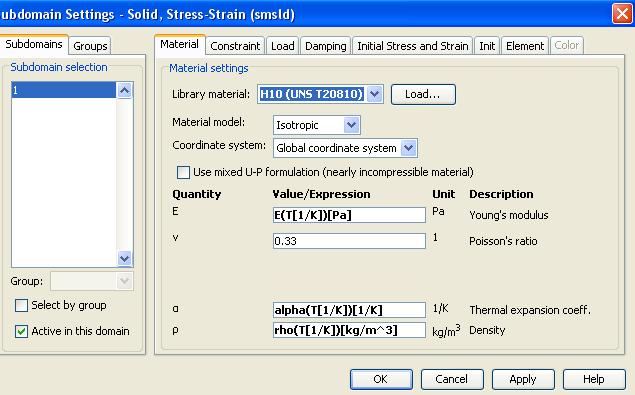Click Poisson's ratio input field

coord(349,241)
